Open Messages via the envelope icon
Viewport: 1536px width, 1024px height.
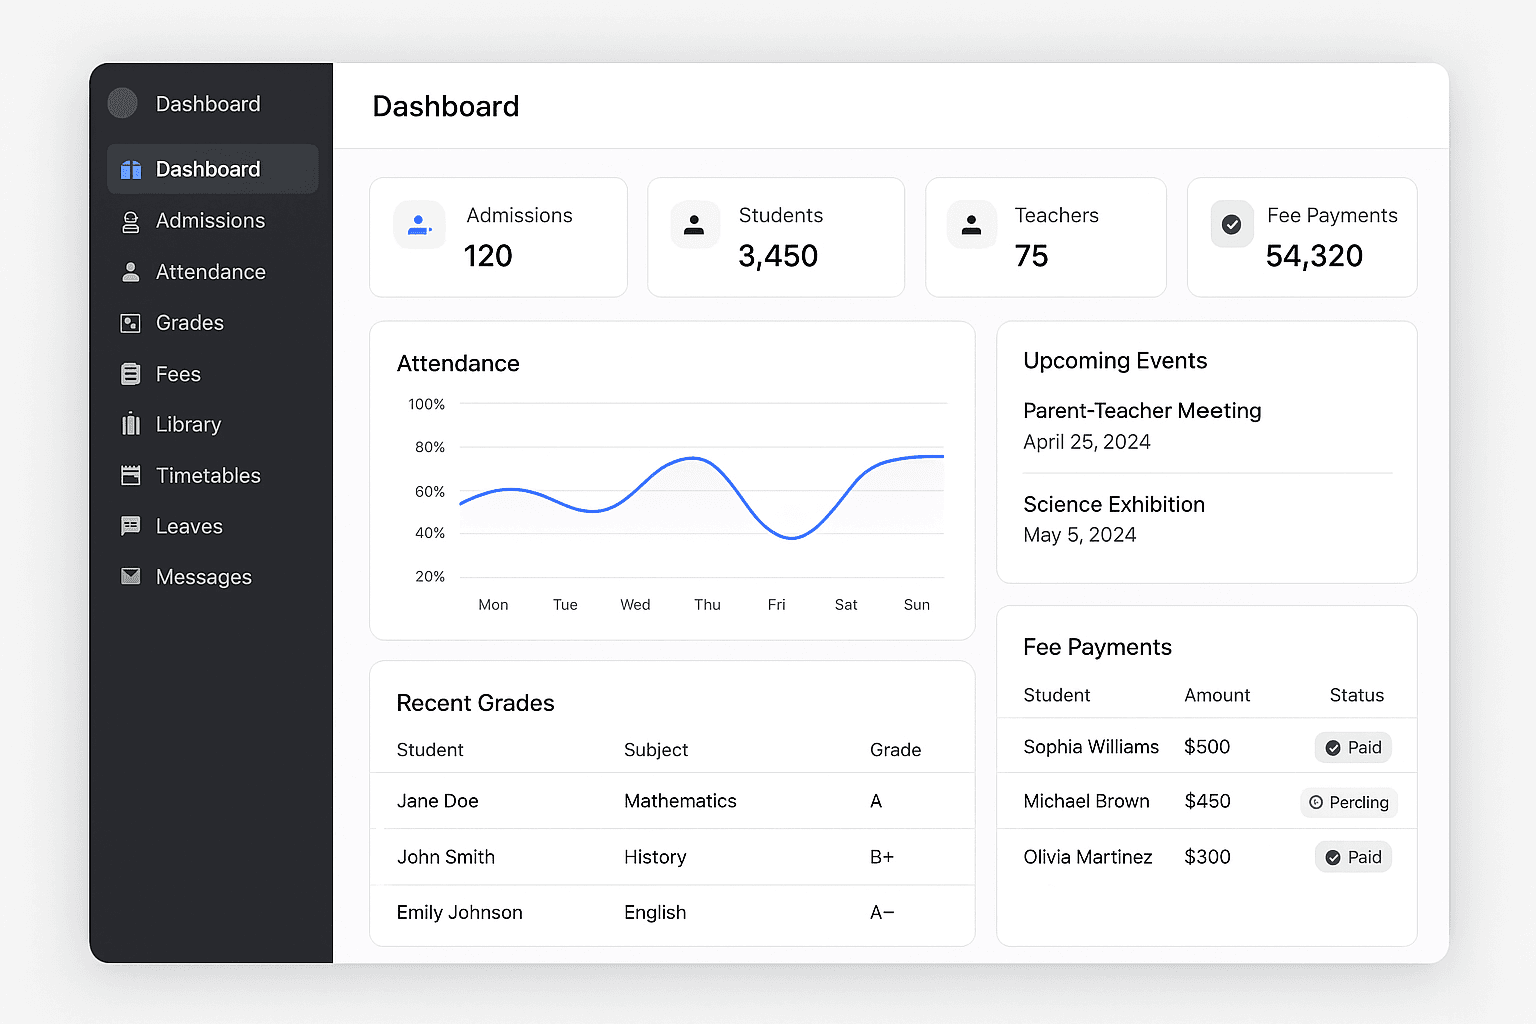[131, 577]
